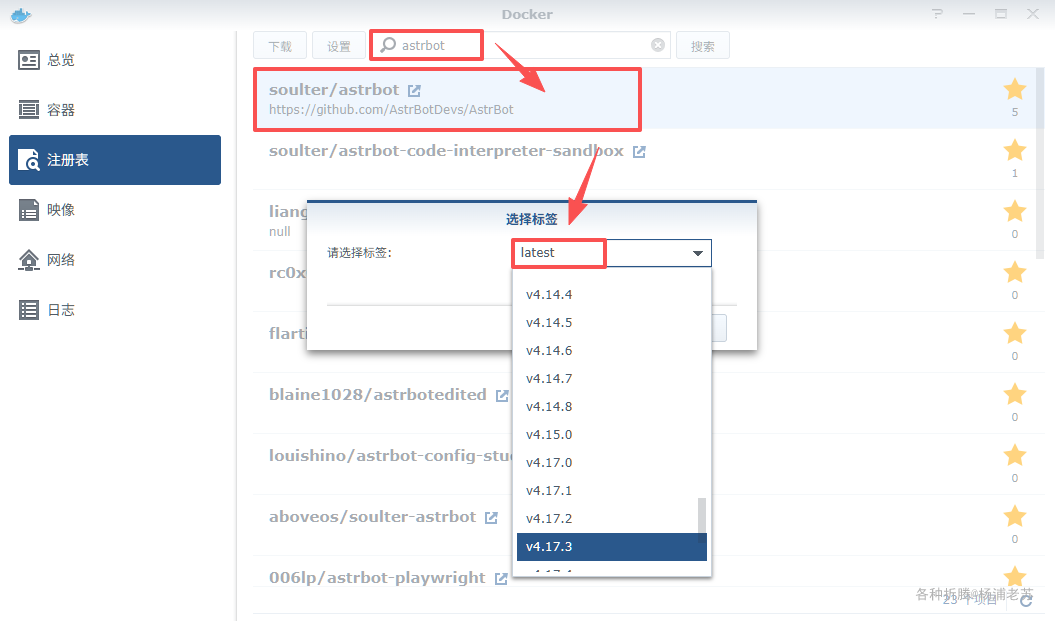Click the 映像 image document icon
The height and width of the screenshot is (621, 1055).
click(x=28, y=210)
